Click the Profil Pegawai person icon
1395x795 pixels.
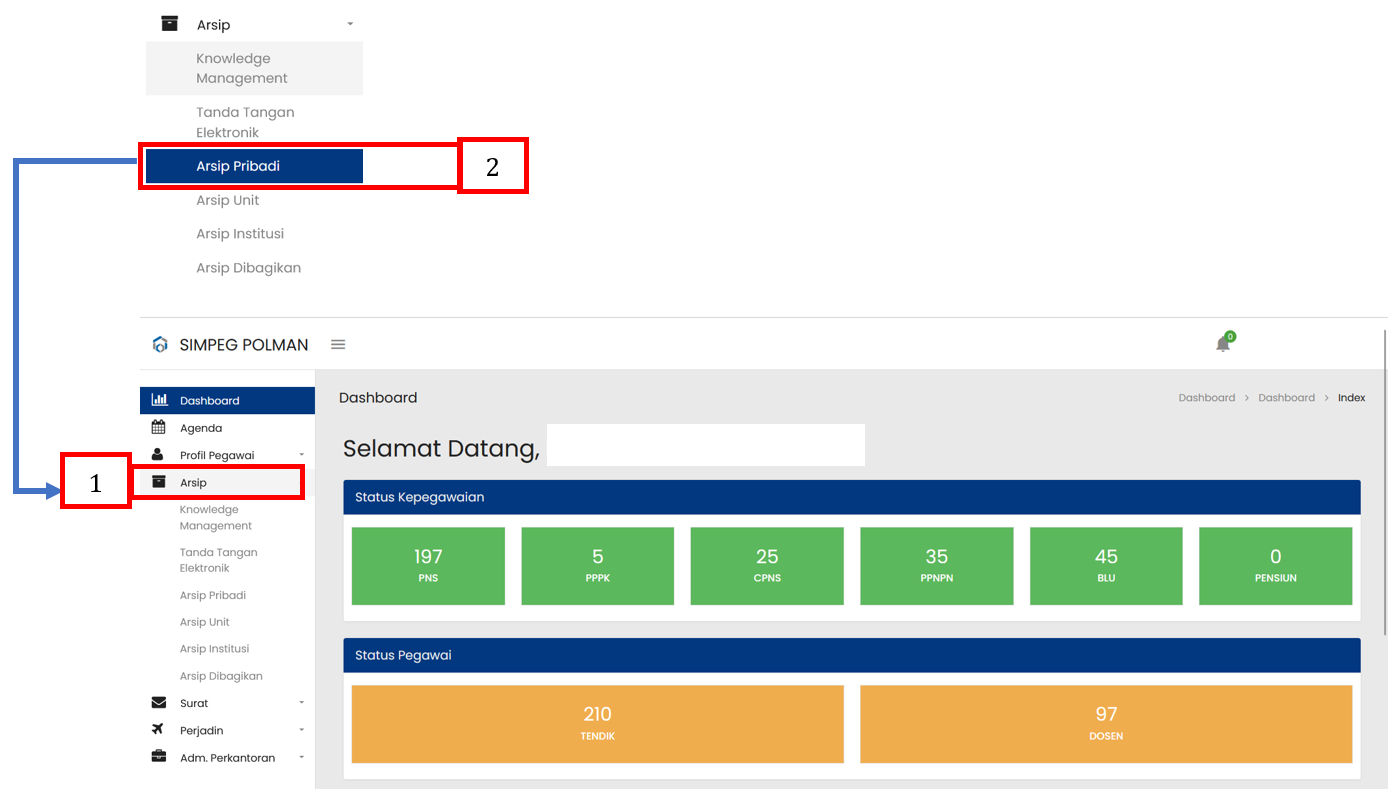tap(158, 455)
